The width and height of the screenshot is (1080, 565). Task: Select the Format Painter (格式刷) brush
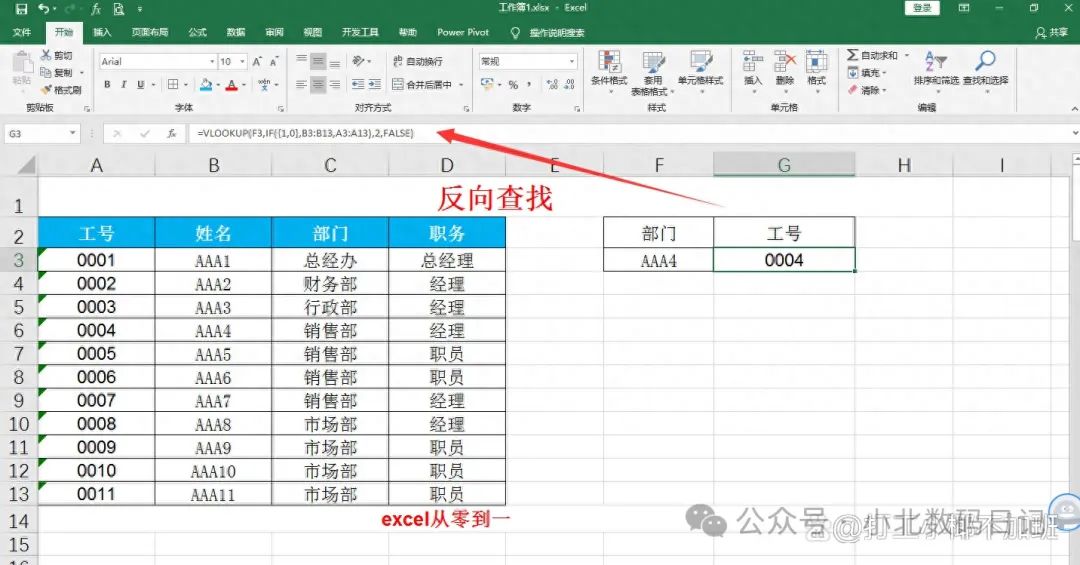tap(46, 90)
